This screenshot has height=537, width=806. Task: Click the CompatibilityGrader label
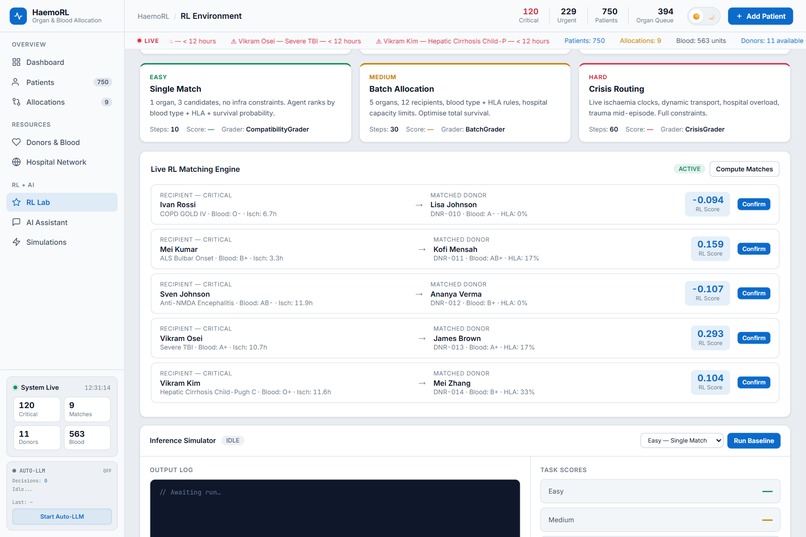pyautogui.click(x=278, y=129)
